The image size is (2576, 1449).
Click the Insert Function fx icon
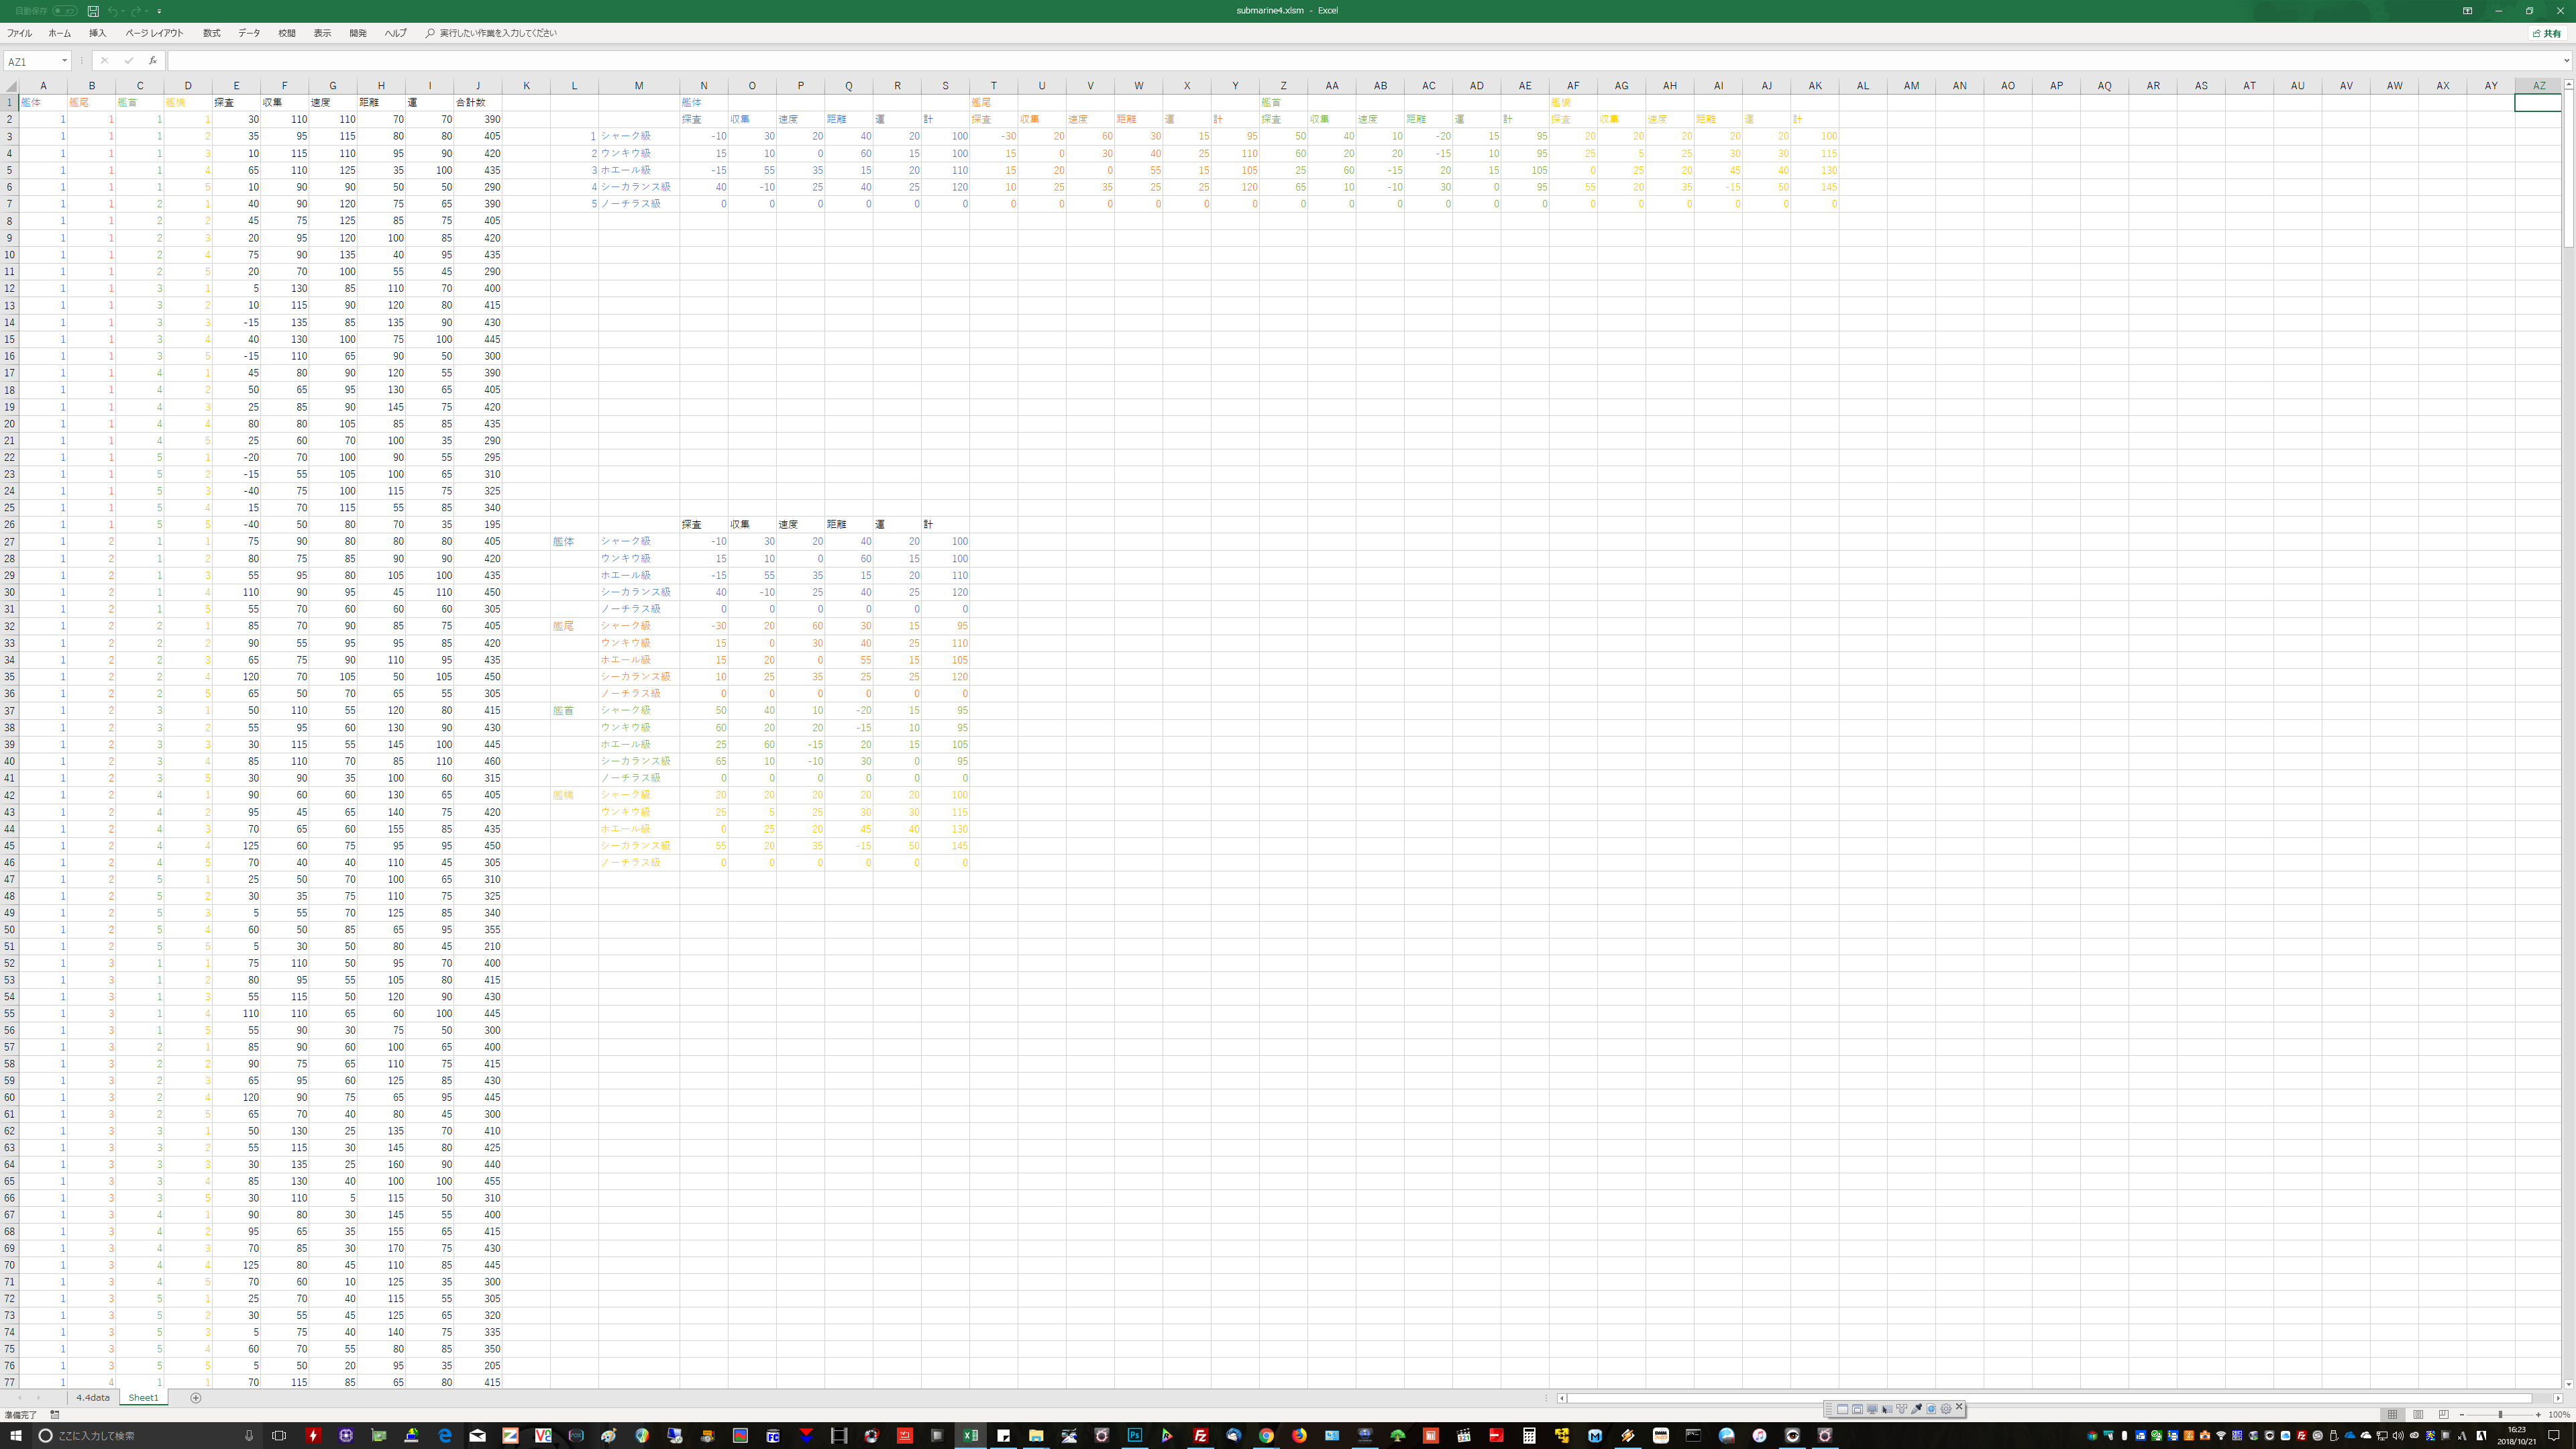pyautogui.click(x=152, y=61)
